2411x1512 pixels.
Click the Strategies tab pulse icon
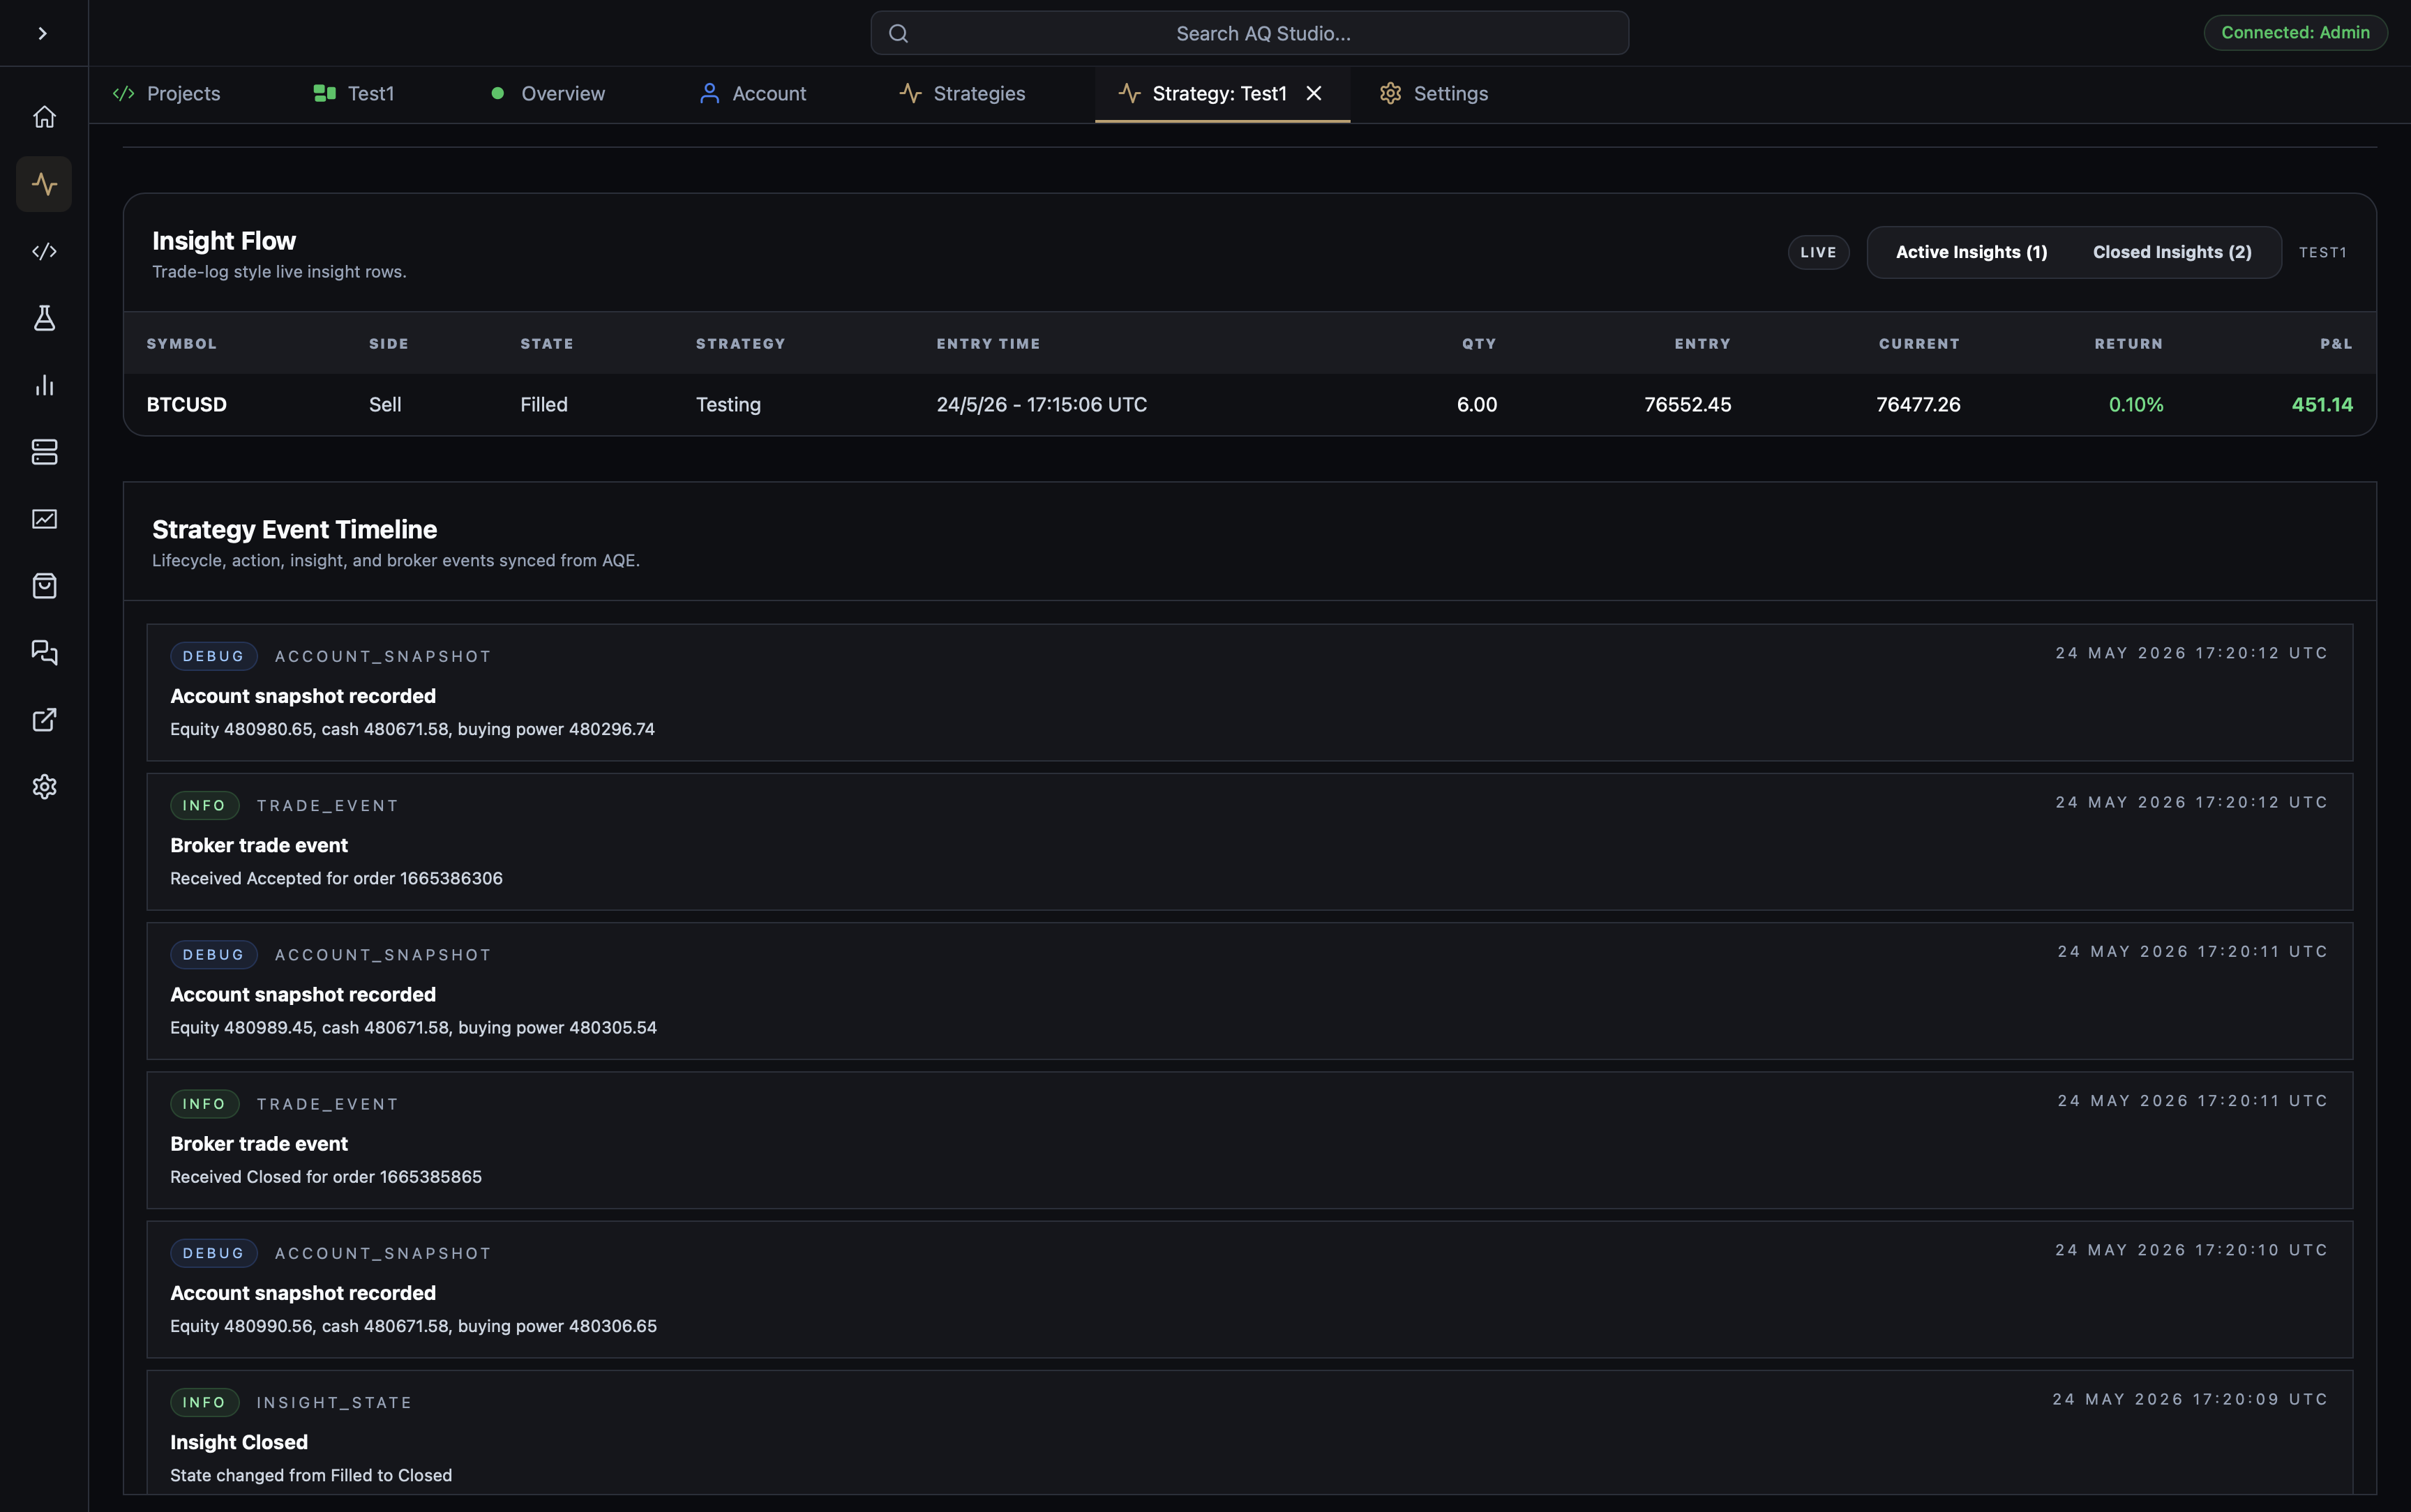click(x=910, y=93)
